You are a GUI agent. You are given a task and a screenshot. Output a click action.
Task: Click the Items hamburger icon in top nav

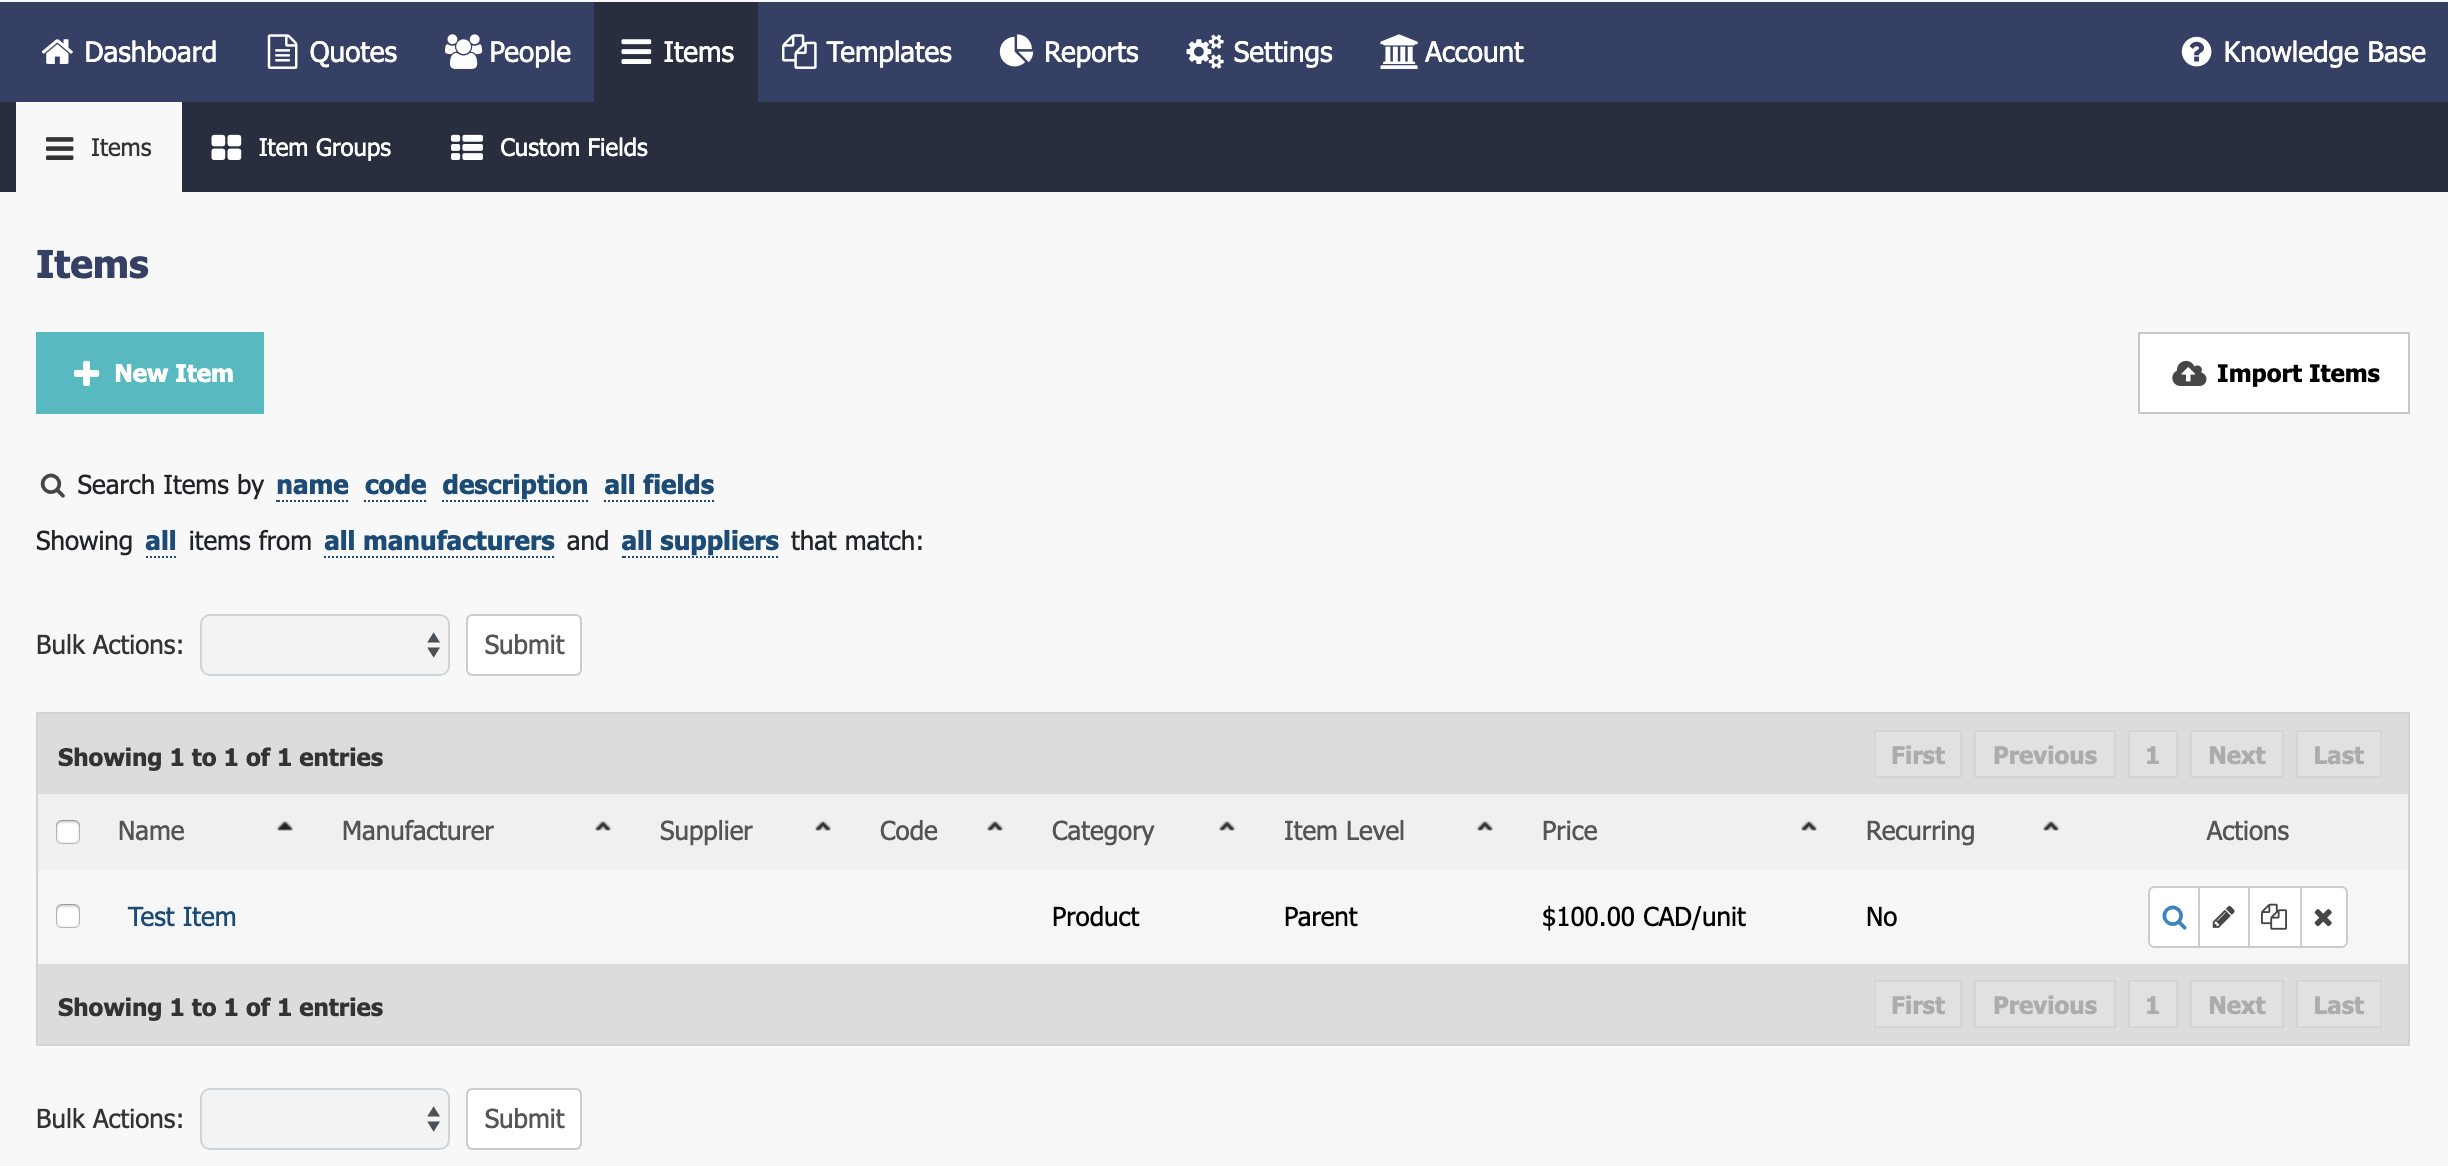[x=636, y=52]
